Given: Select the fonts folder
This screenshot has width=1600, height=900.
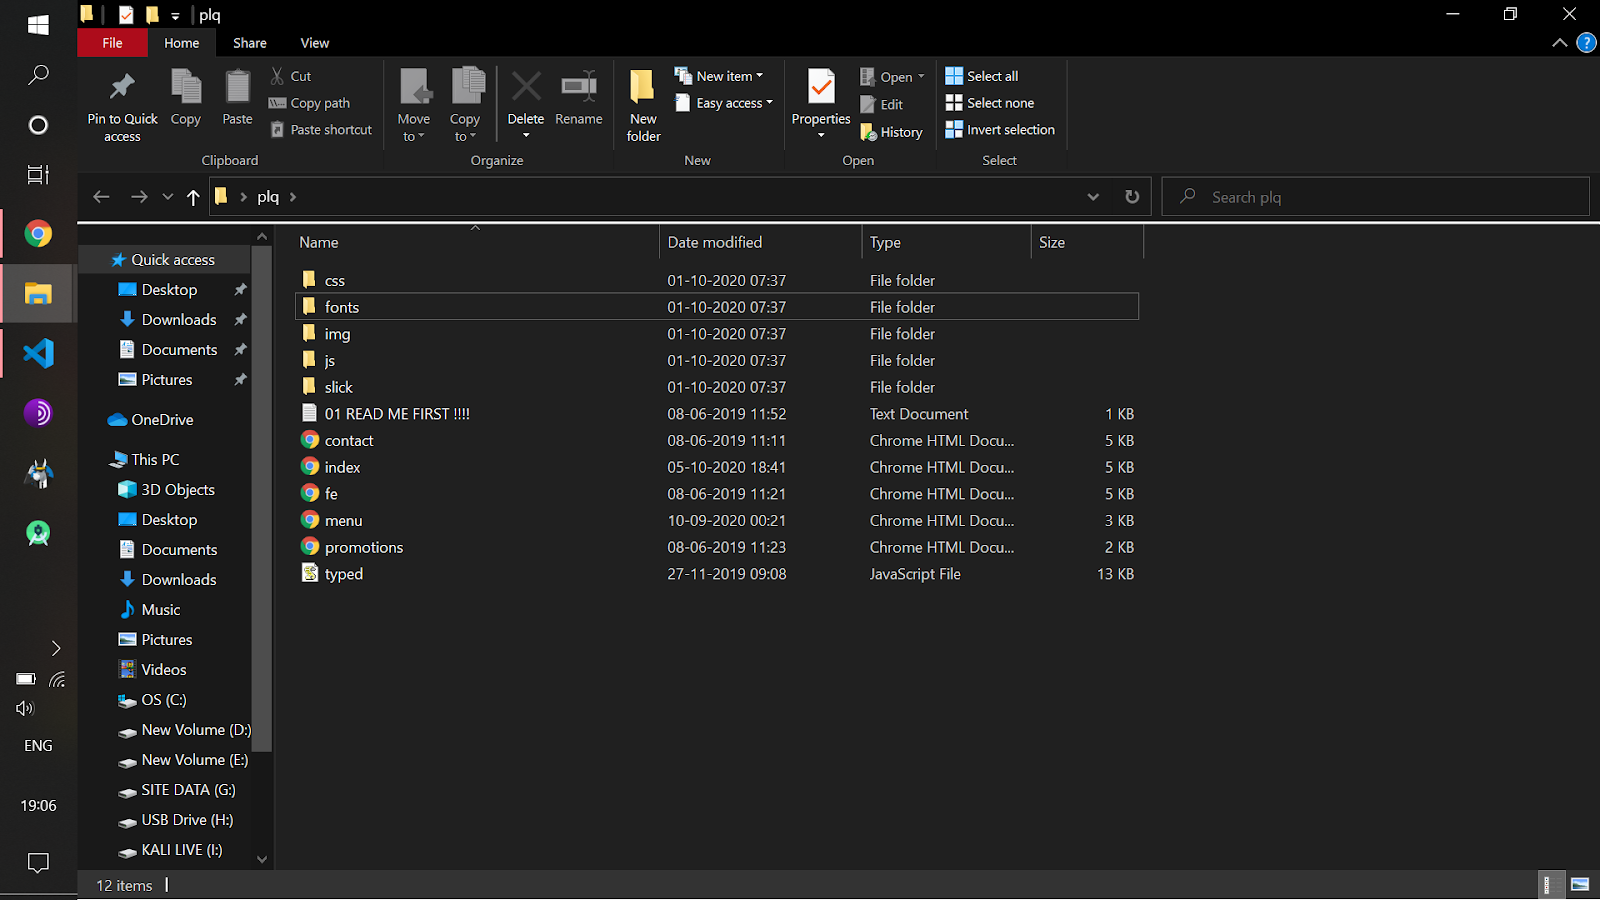Looking at the screenshot, I should pos(717,307).
